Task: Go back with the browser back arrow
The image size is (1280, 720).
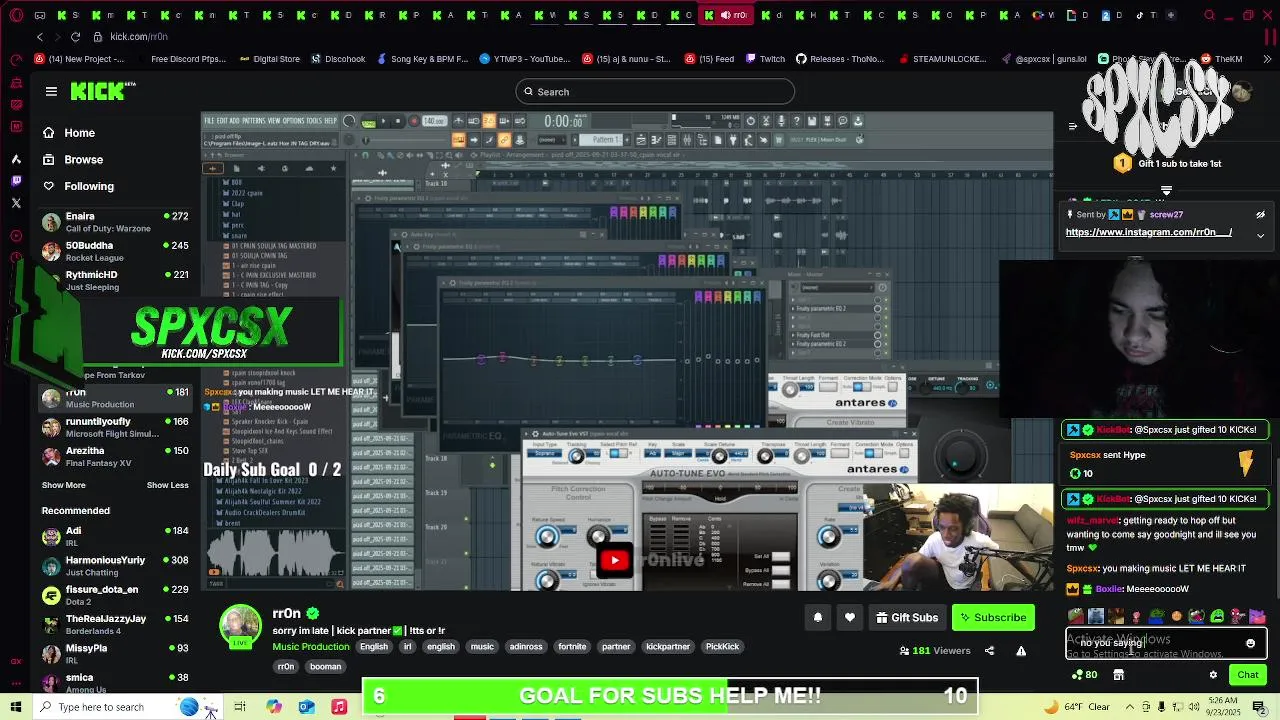Action: tap(40, 37)
